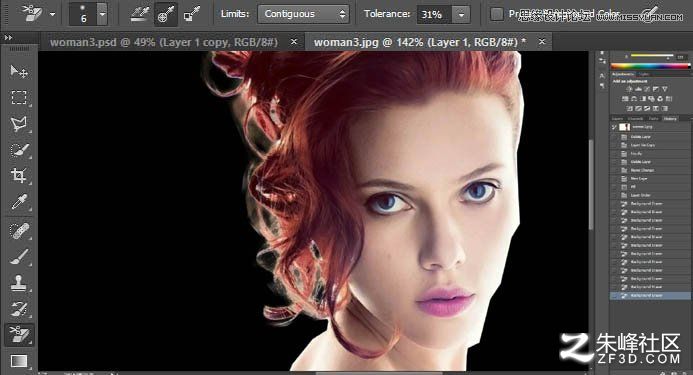Select the Quick Selection tool
Screen dimensions: 693x375
(x=18, y=149)
